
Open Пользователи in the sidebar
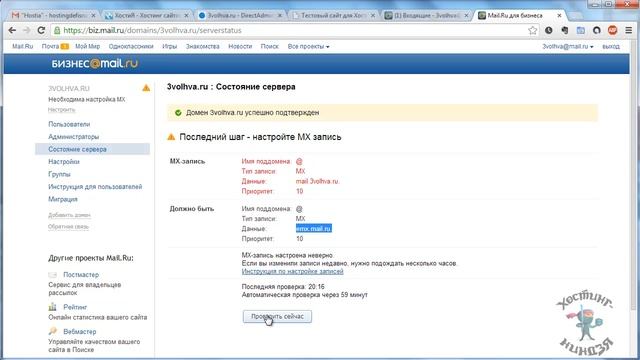[x=69, y=124]
